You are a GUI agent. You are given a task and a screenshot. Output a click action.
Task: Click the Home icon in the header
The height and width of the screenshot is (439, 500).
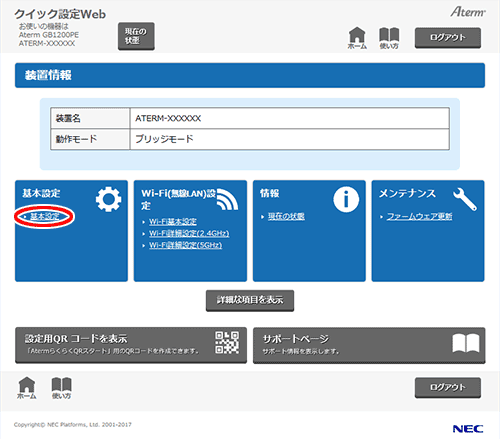[x=357, y=38]
